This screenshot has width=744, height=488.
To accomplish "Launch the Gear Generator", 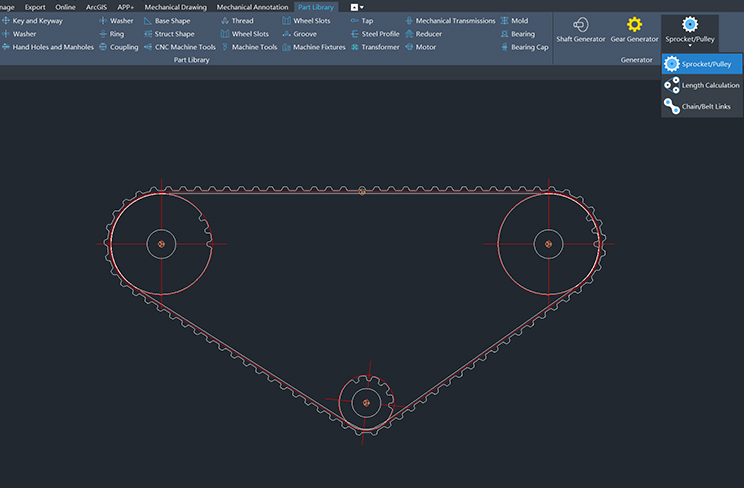I will (x=634, y=30).
